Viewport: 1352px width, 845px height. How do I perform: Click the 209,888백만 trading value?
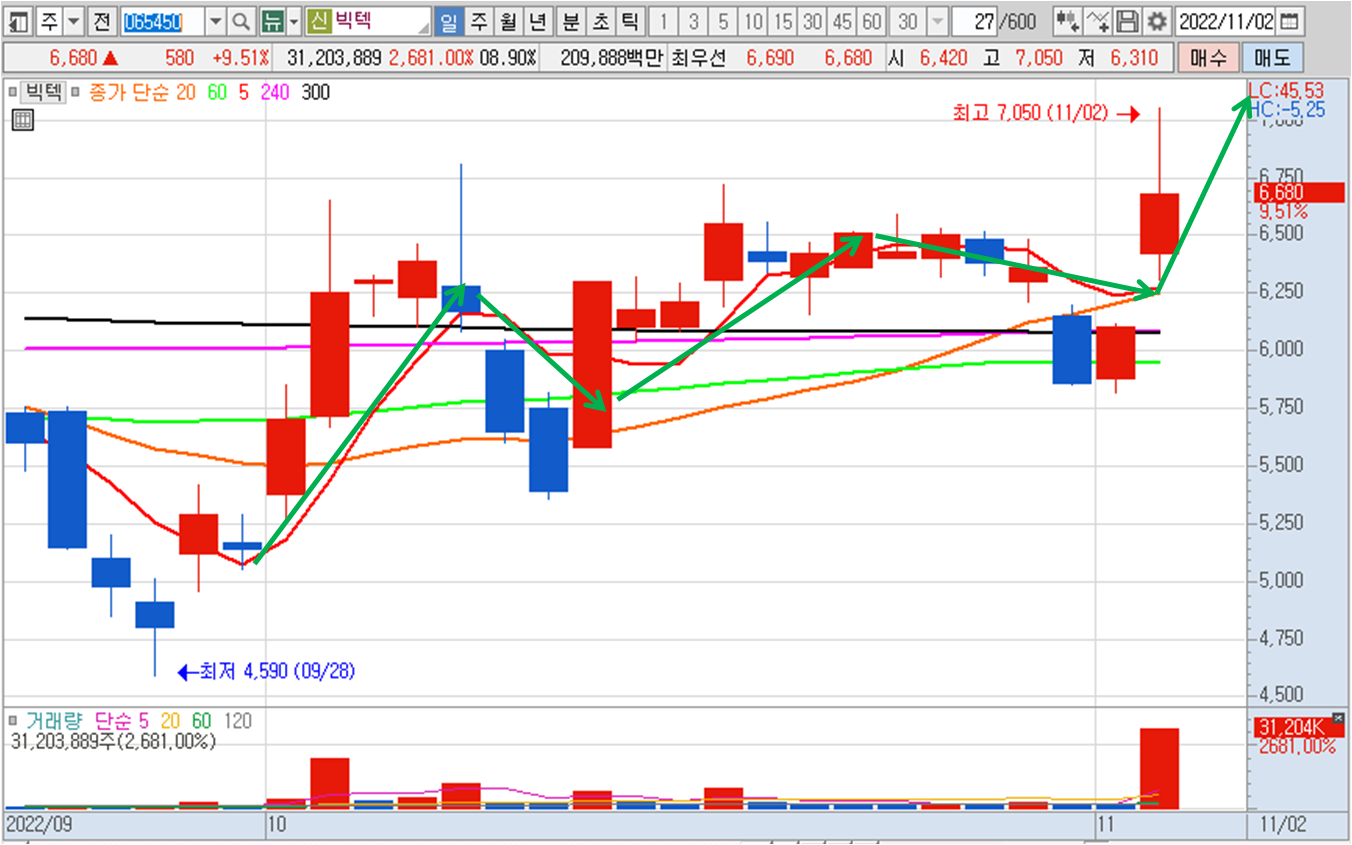[612, 58]
